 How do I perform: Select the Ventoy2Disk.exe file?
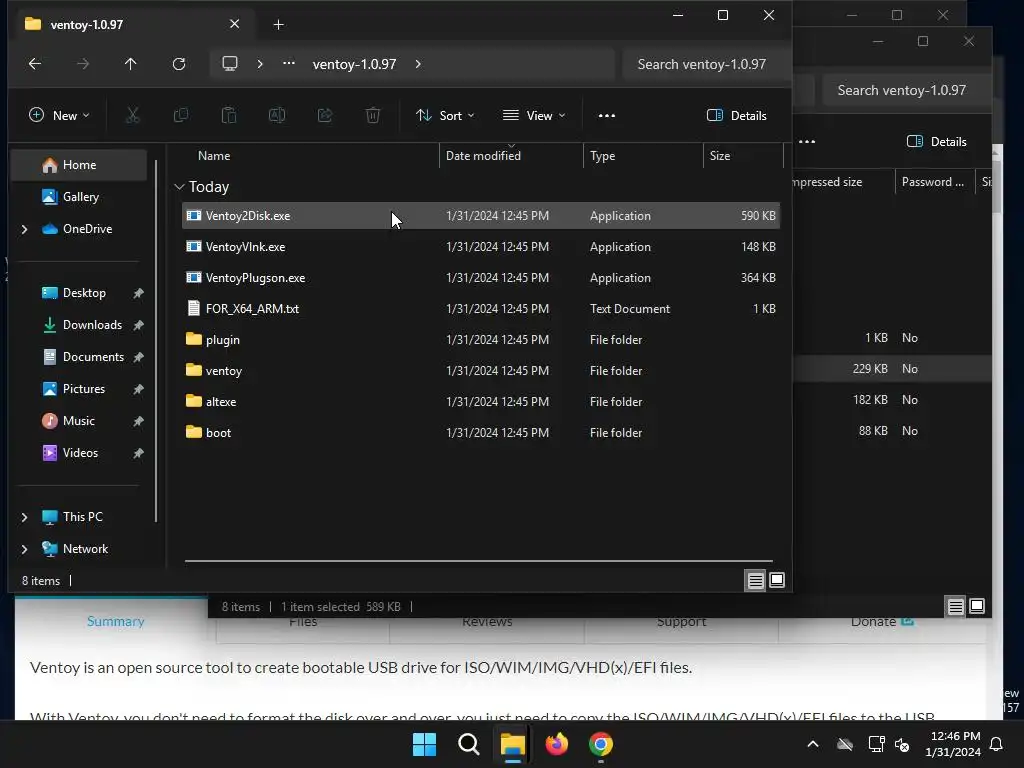(x=481, y=216)
